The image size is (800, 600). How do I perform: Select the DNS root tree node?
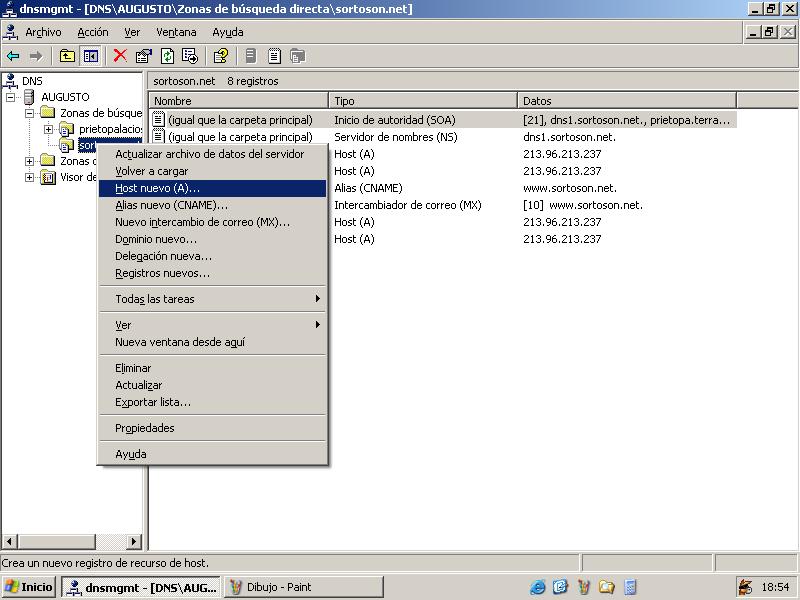(x=32, y=81)
